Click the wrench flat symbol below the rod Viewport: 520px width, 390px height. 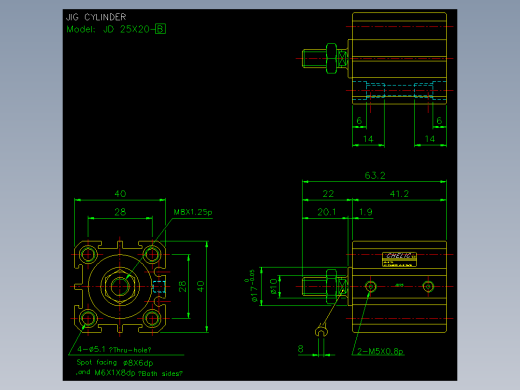click(x=321, y=331)
